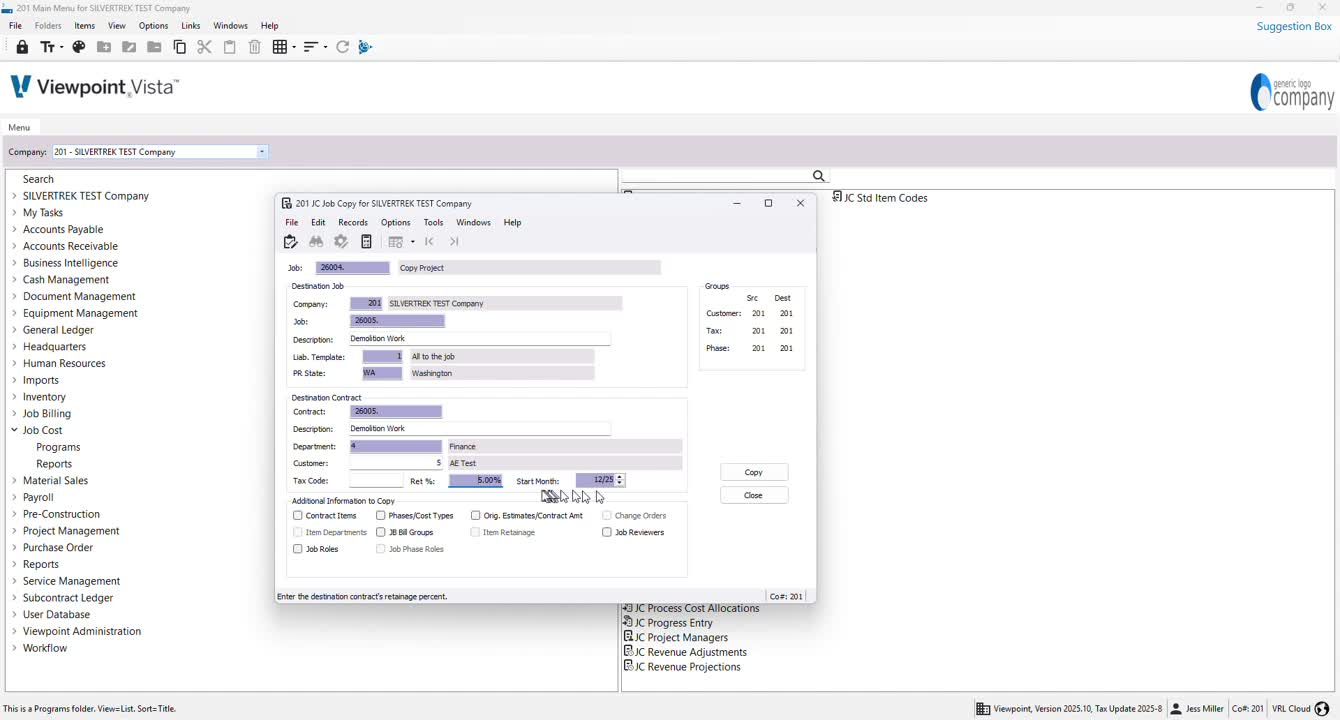Click the edit folder icon
The height and width of the screenshot is (720, 1340).
(x=129, y=47)
